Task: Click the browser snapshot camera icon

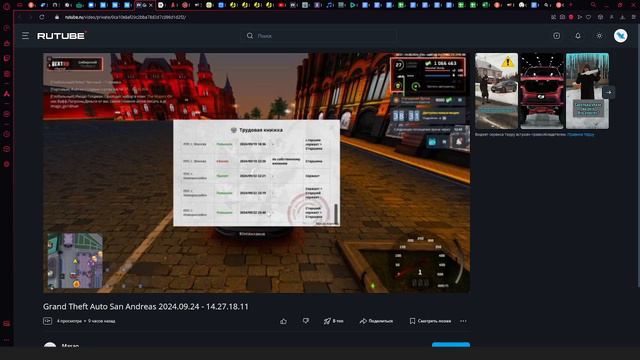Action: click(x=562, y=17)
